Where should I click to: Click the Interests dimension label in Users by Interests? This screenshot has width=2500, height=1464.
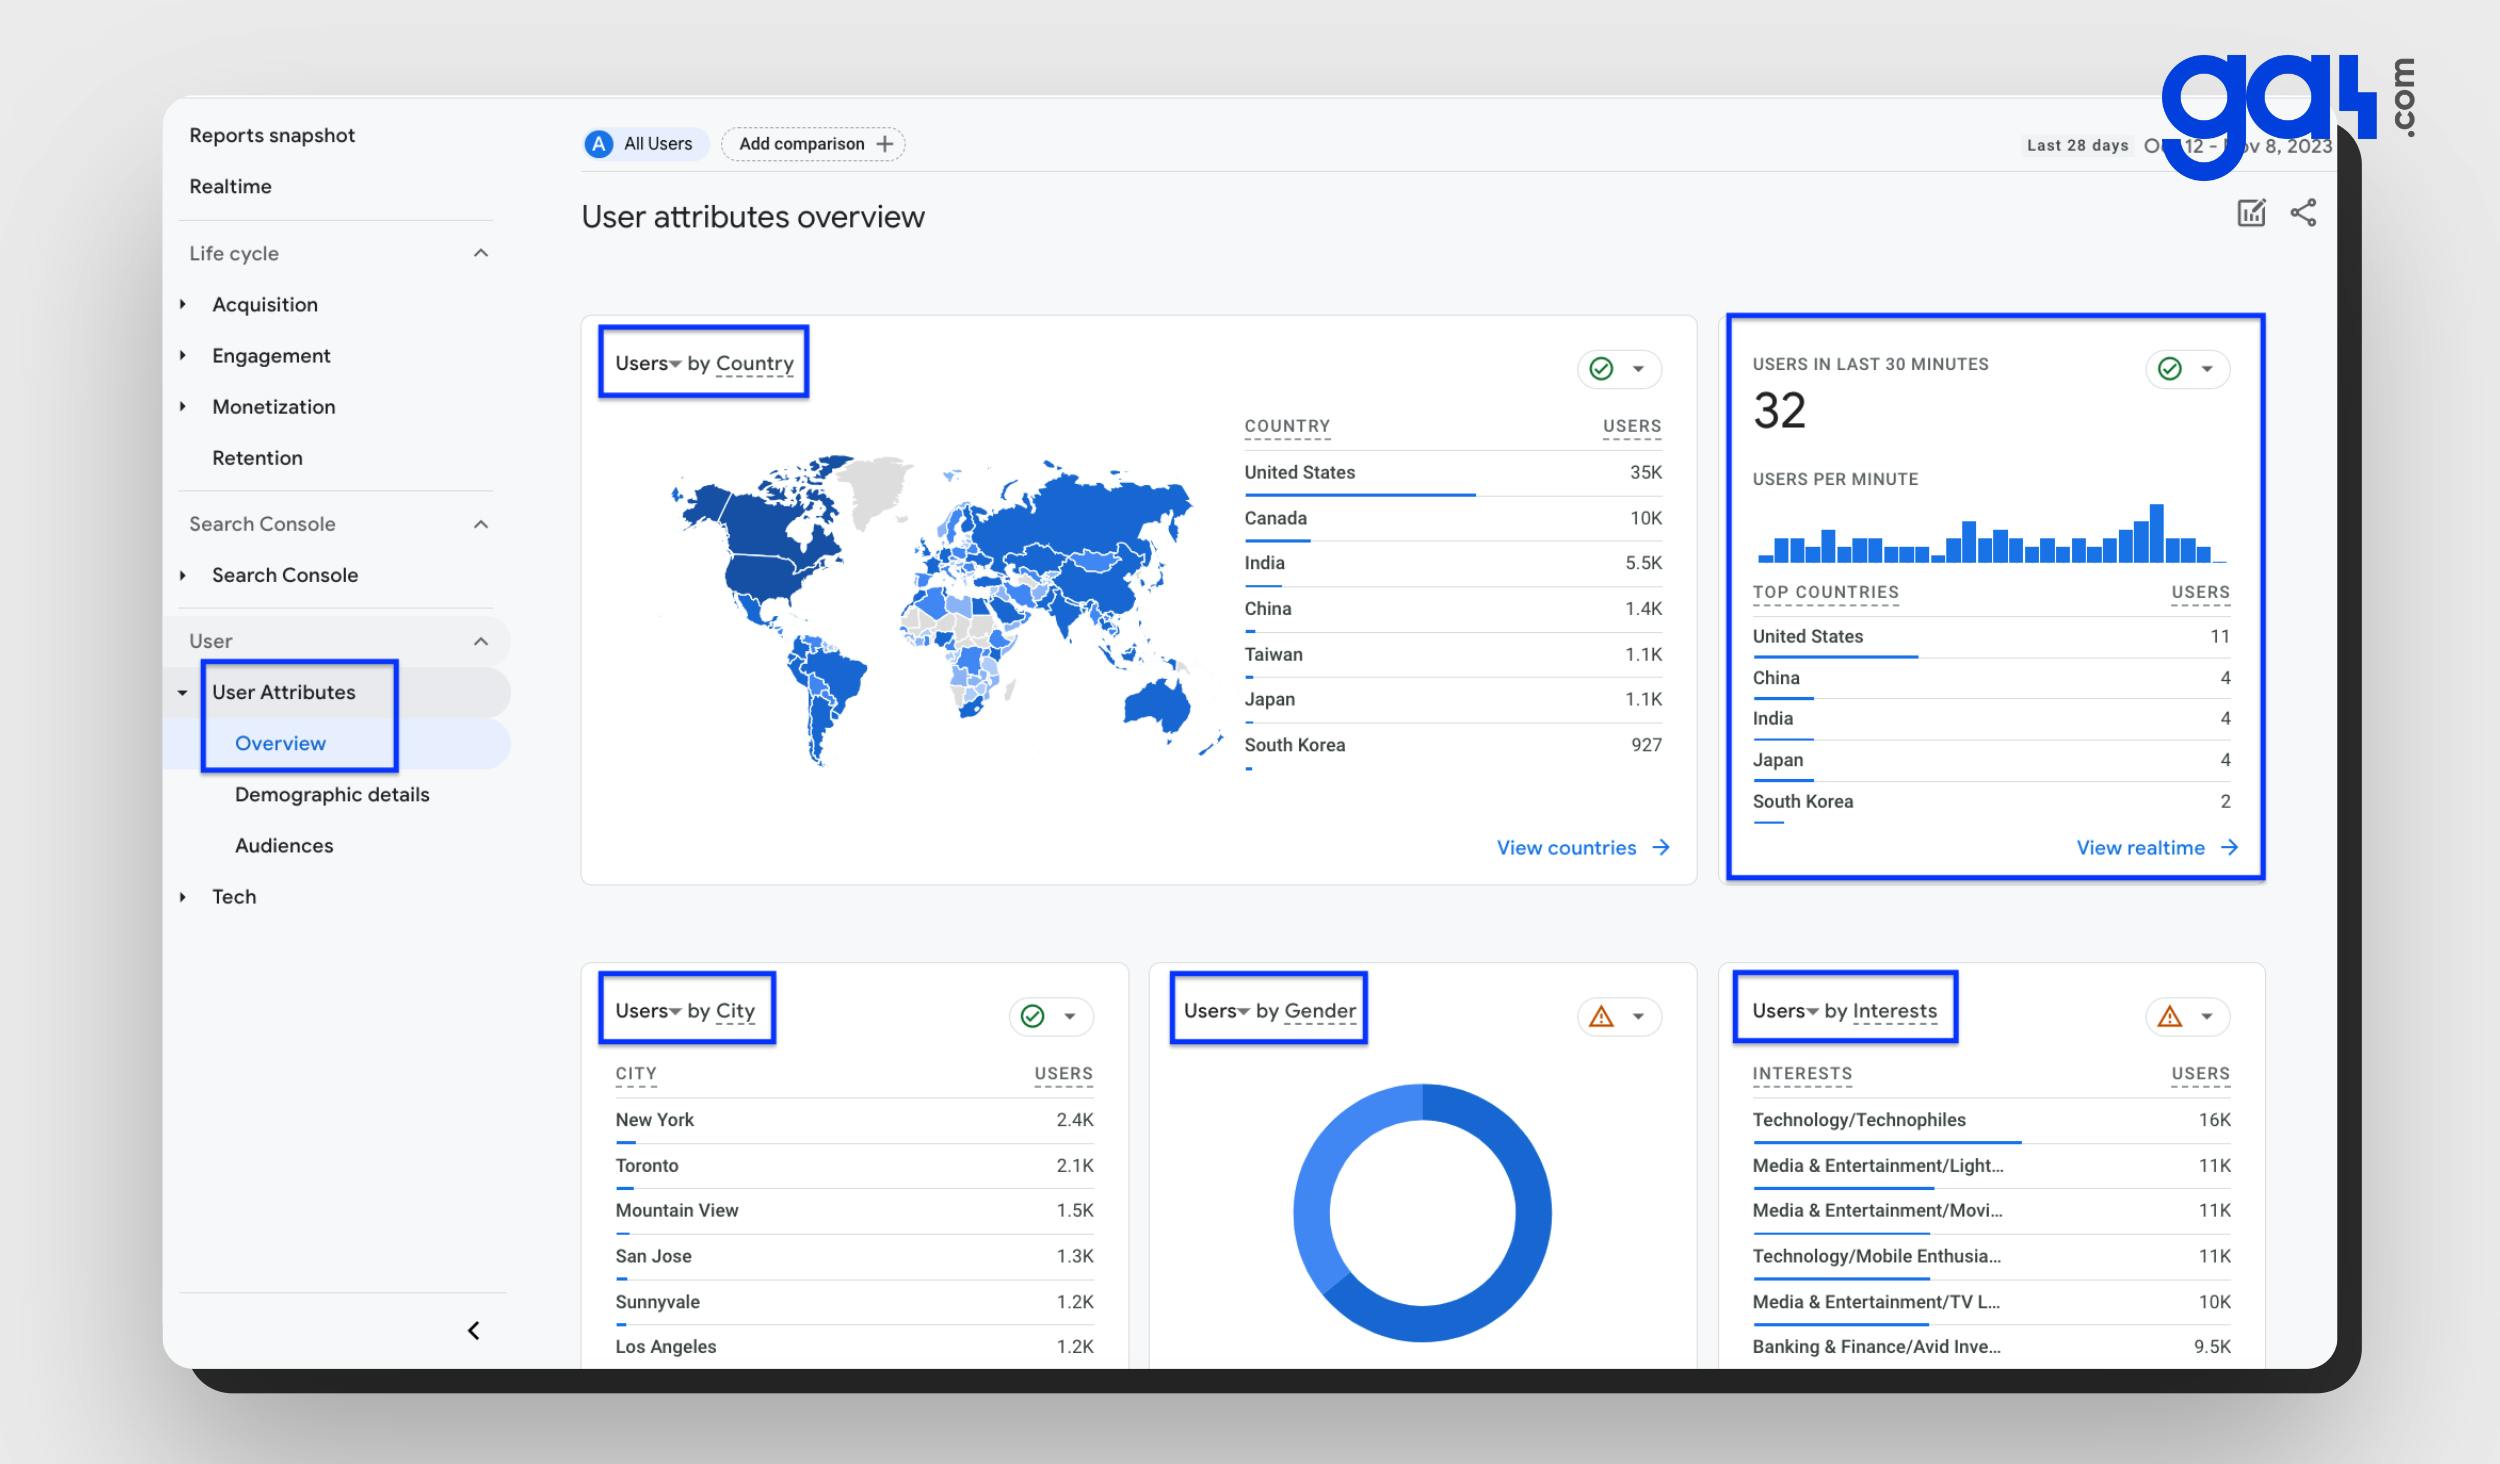tap(1894, 1010)
